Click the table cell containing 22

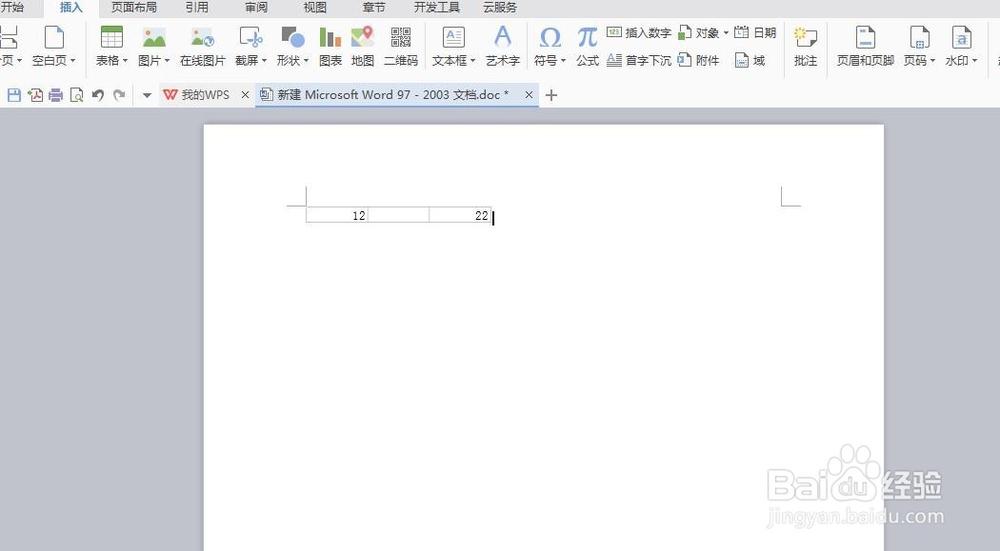[460, 215]
